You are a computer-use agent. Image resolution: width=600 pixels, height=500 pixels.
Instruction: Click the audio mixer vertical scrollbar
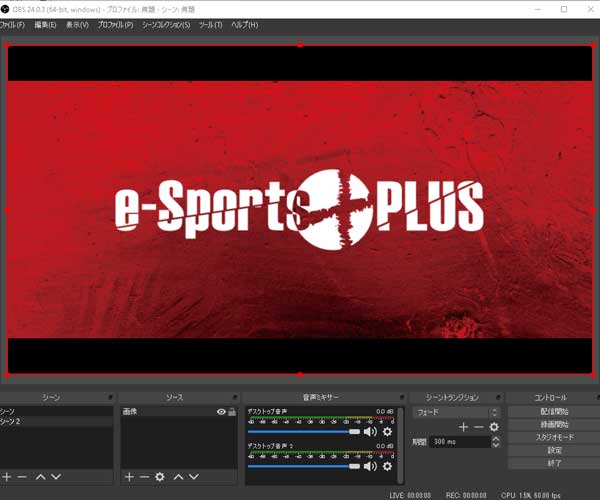tap(400, 445)
